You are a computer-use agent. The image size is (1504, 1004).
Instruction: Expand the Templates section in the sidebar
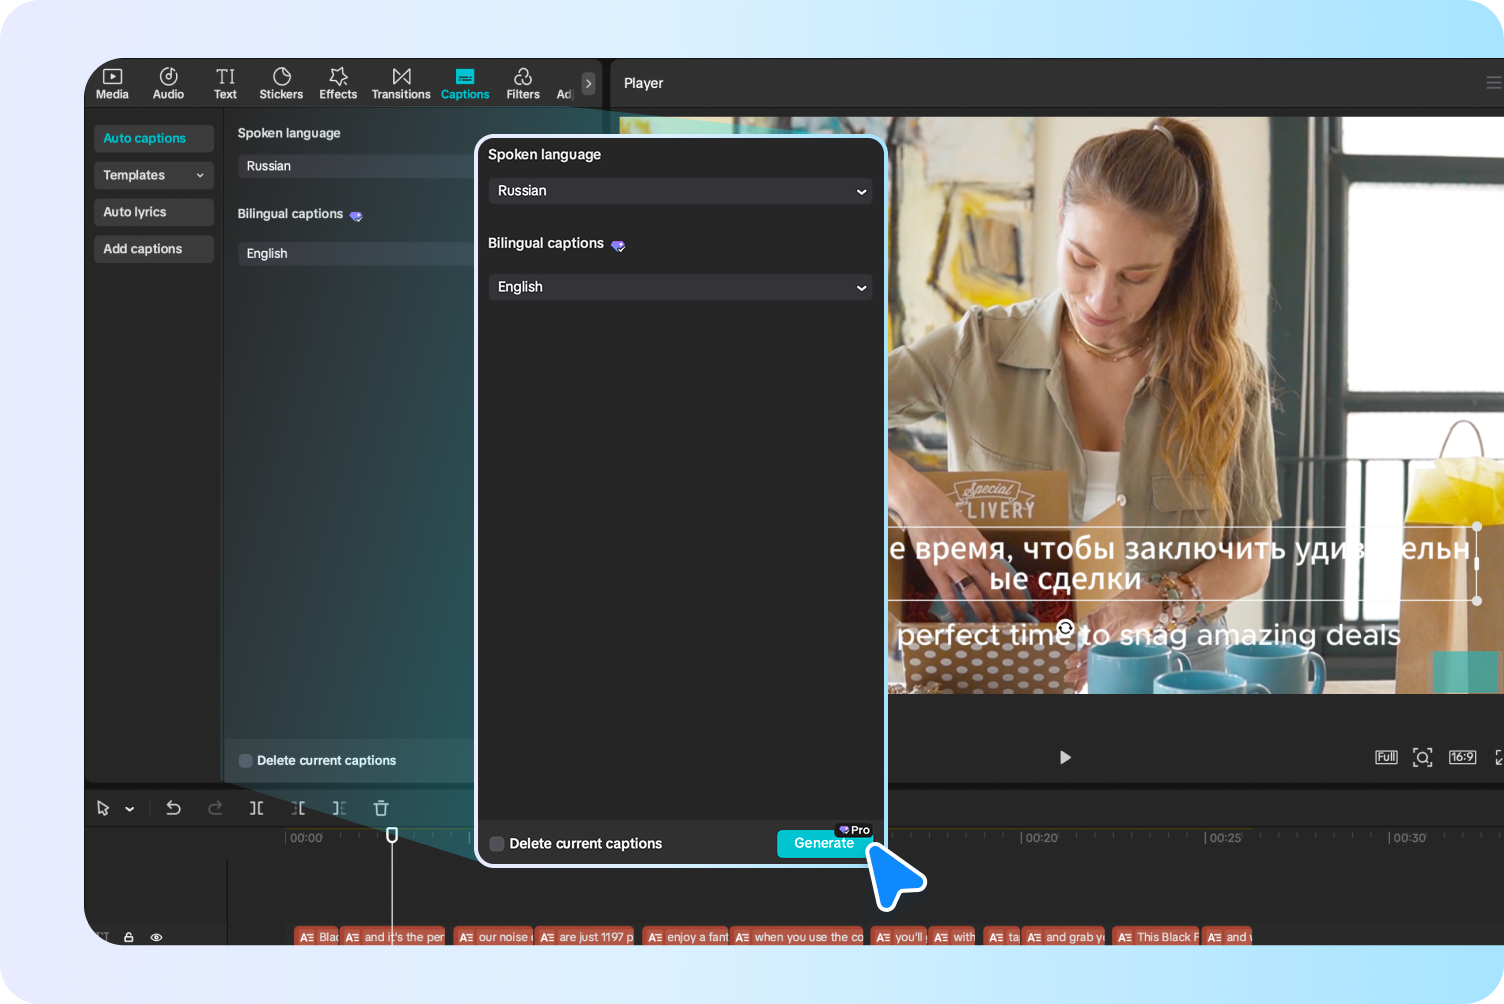[x=153, y=175]
